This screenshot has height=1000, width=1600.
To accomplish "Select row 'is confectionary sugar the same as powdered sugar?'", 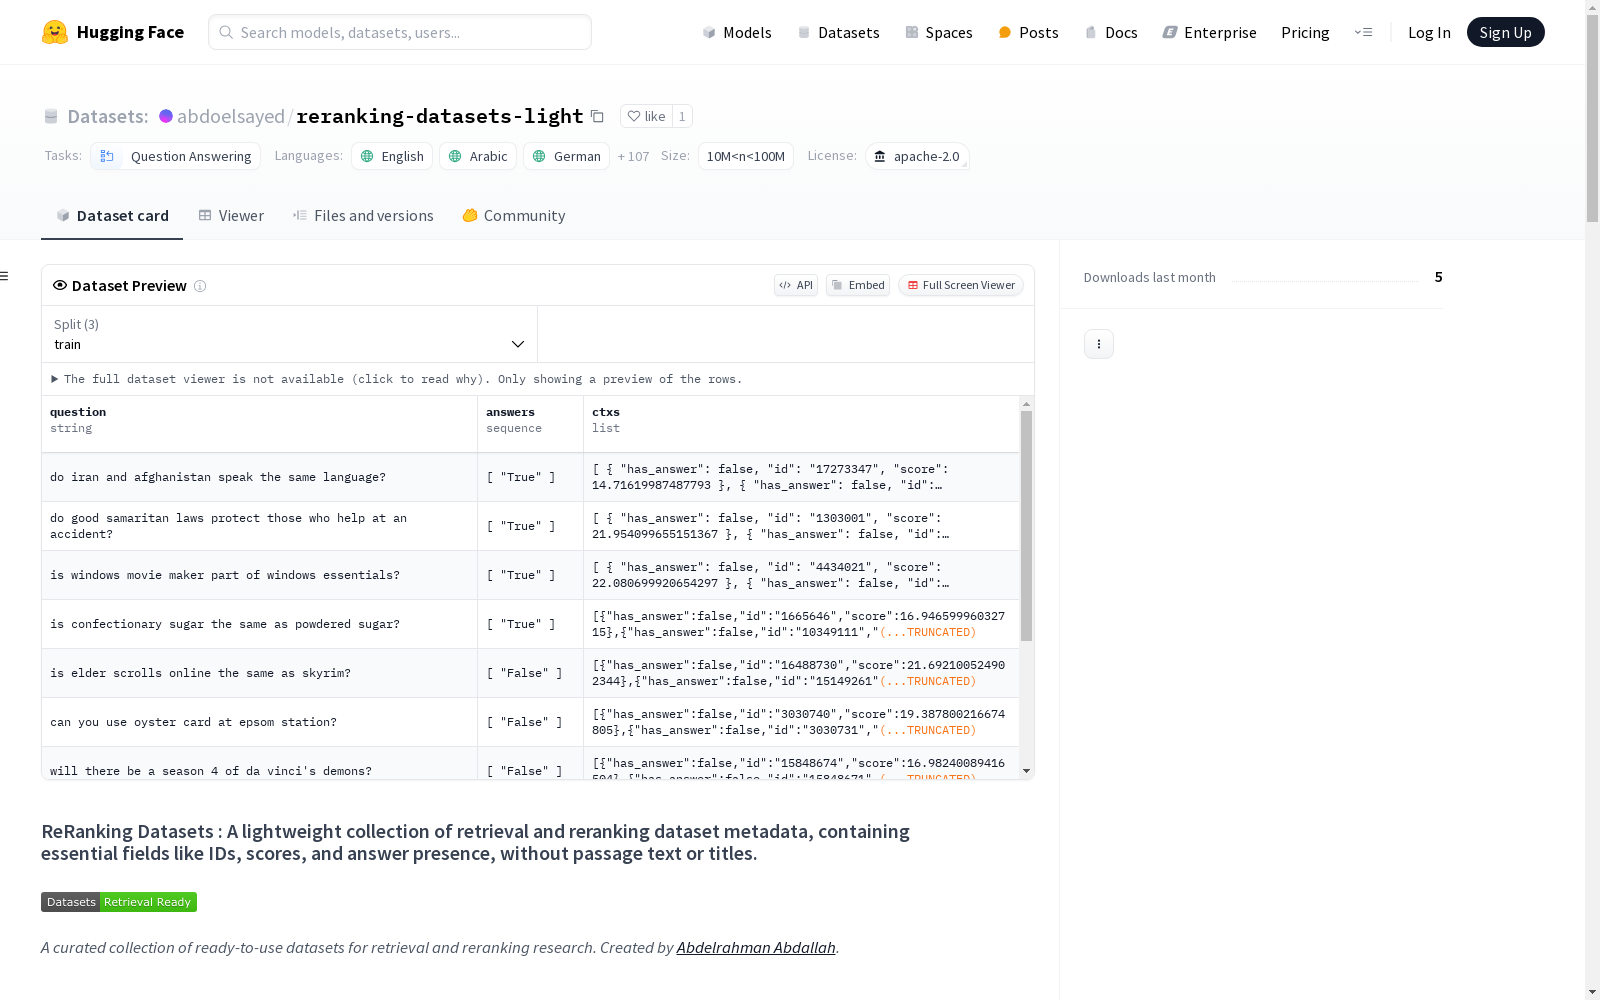I will click(531, 624).
